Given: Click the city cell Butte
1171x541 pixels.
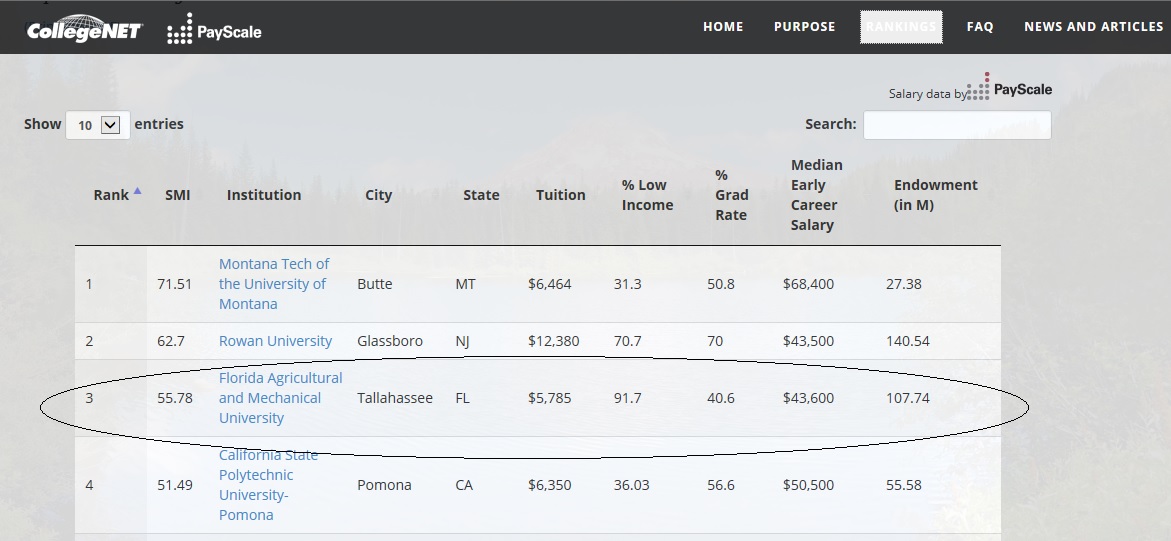Looking at the screenshot, I should click(x=375, y=284).
